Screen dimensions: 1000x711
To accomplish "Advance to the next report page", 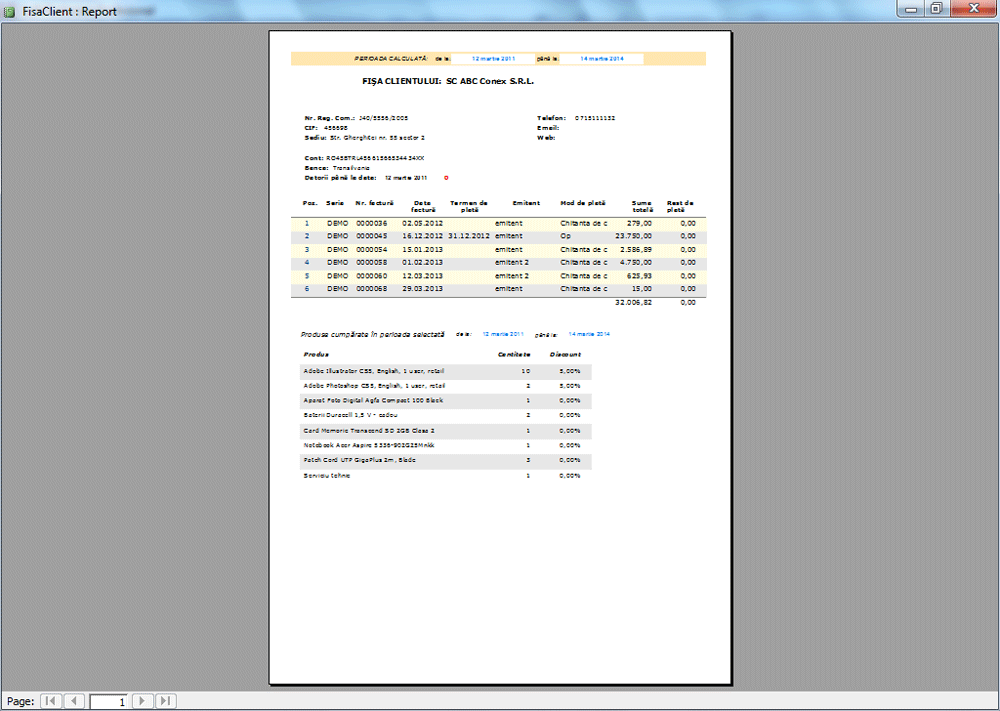I will point(143,702).
